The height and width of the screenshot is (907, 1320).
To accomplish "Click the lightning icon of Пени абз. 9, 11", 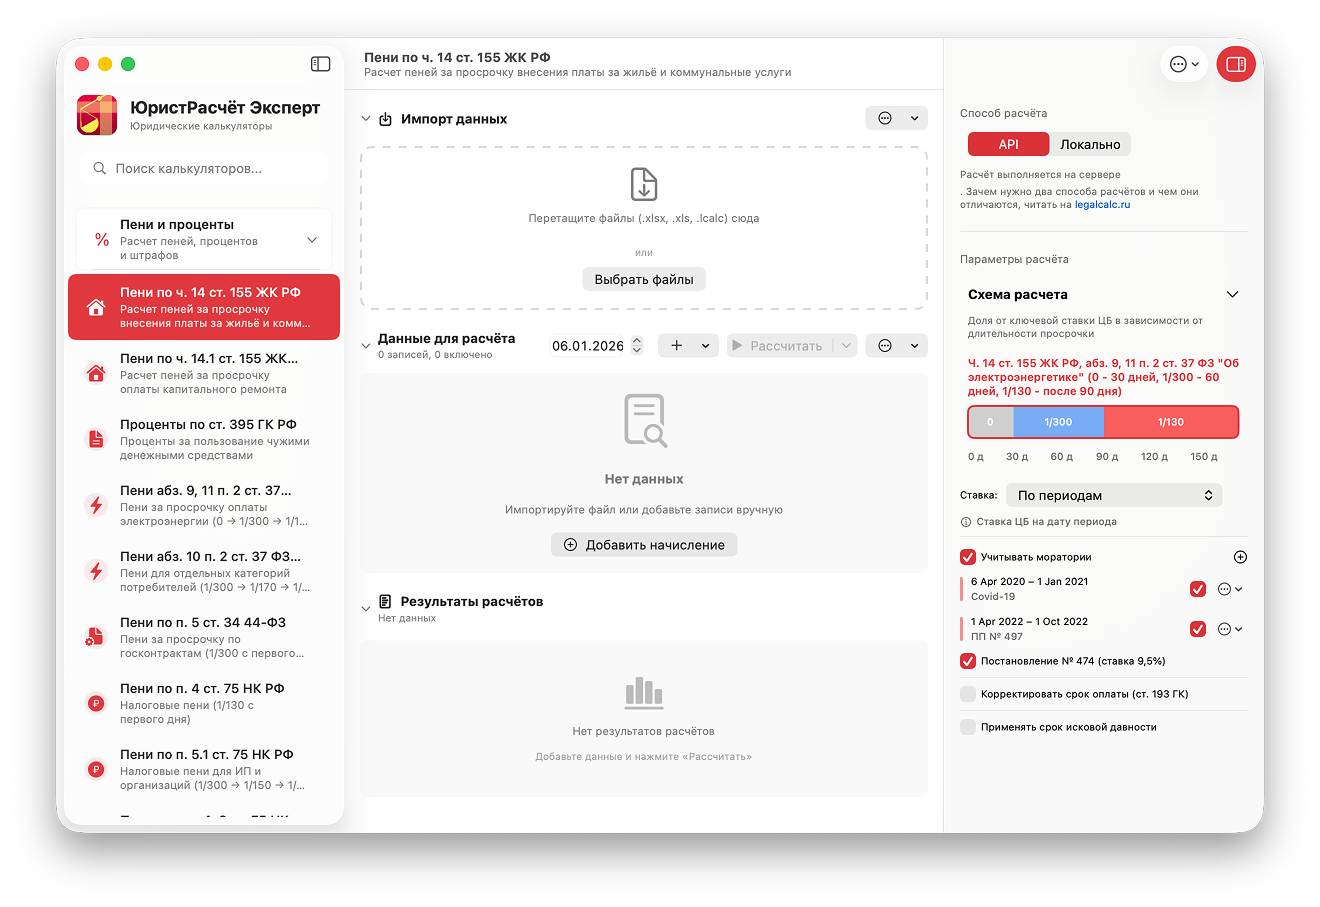I will (x=96, y=505).
